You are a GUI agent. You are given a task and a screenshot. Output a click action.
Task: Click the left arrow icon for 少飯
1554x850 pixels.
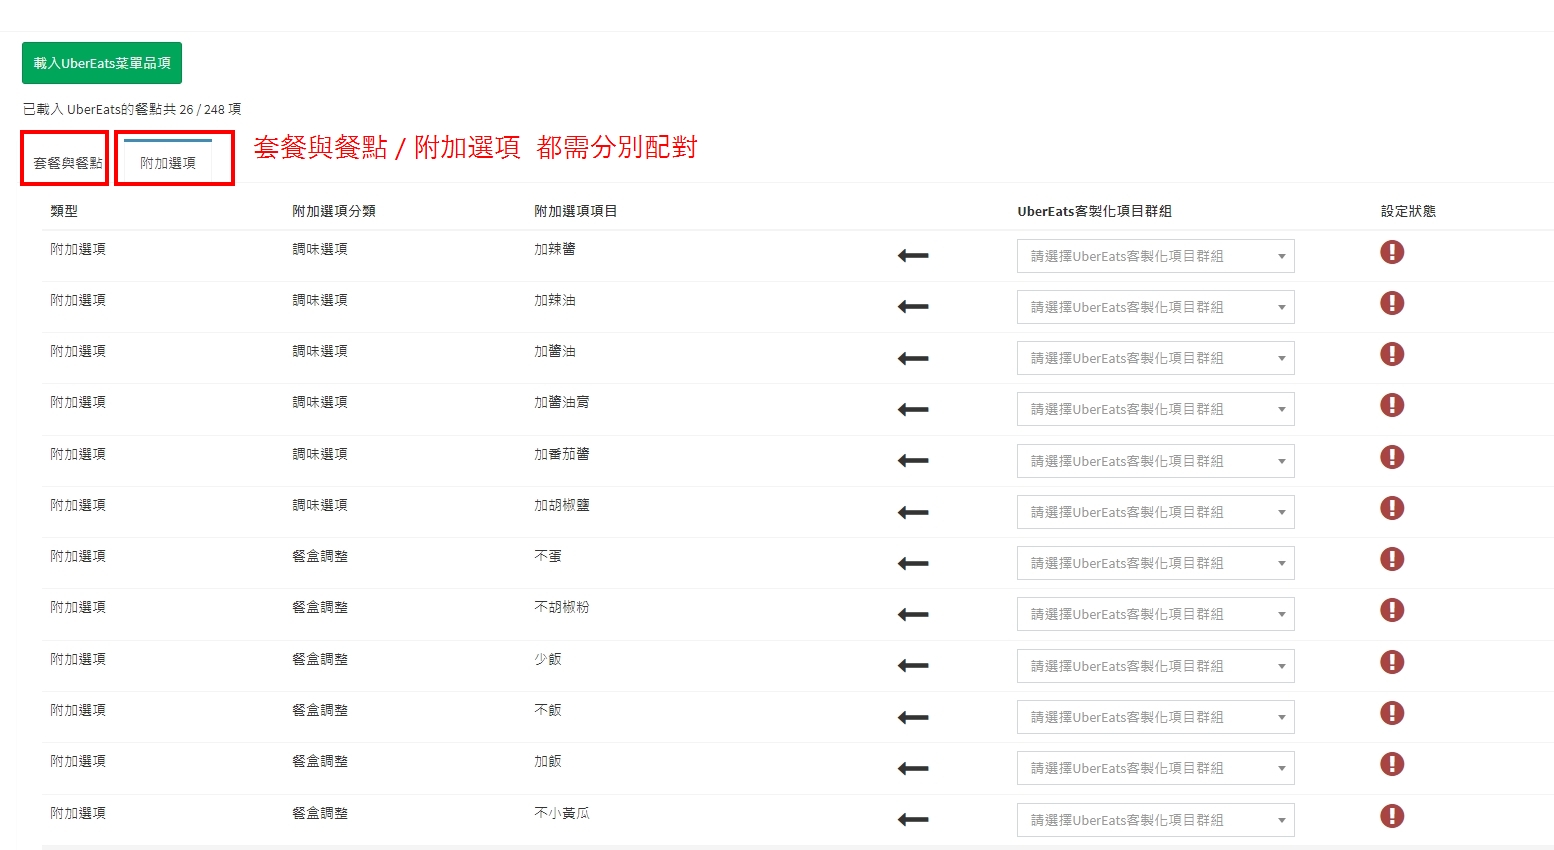click(913, 666)
